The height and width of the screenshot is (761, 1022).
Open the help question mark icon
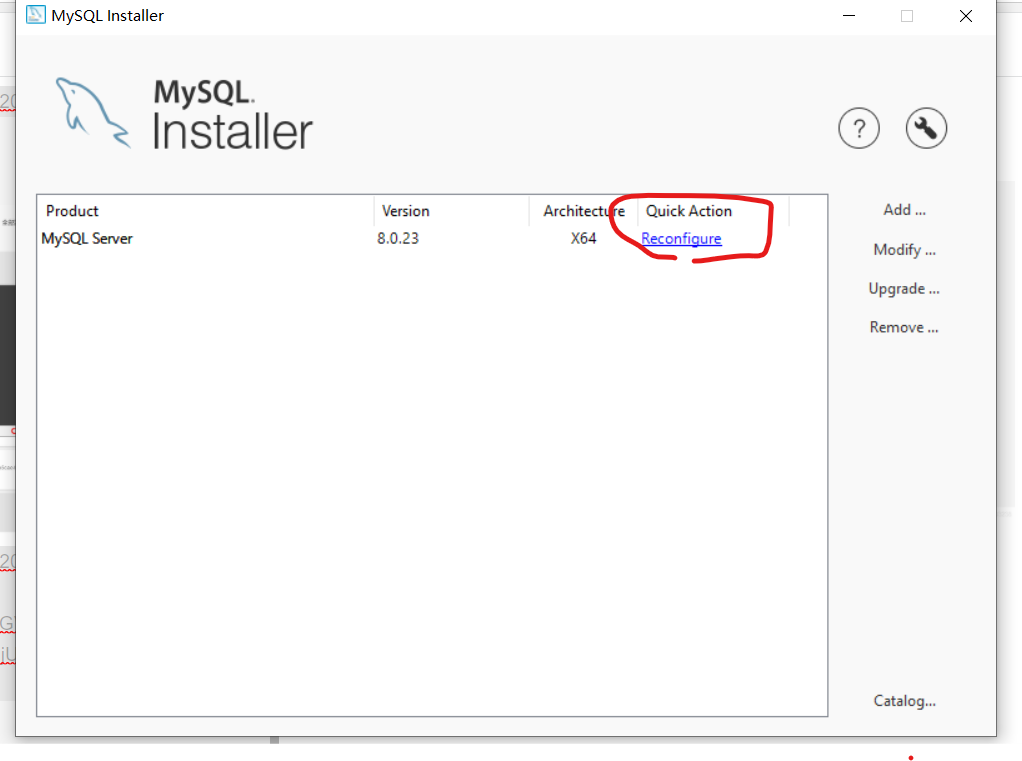coord(858,128)
